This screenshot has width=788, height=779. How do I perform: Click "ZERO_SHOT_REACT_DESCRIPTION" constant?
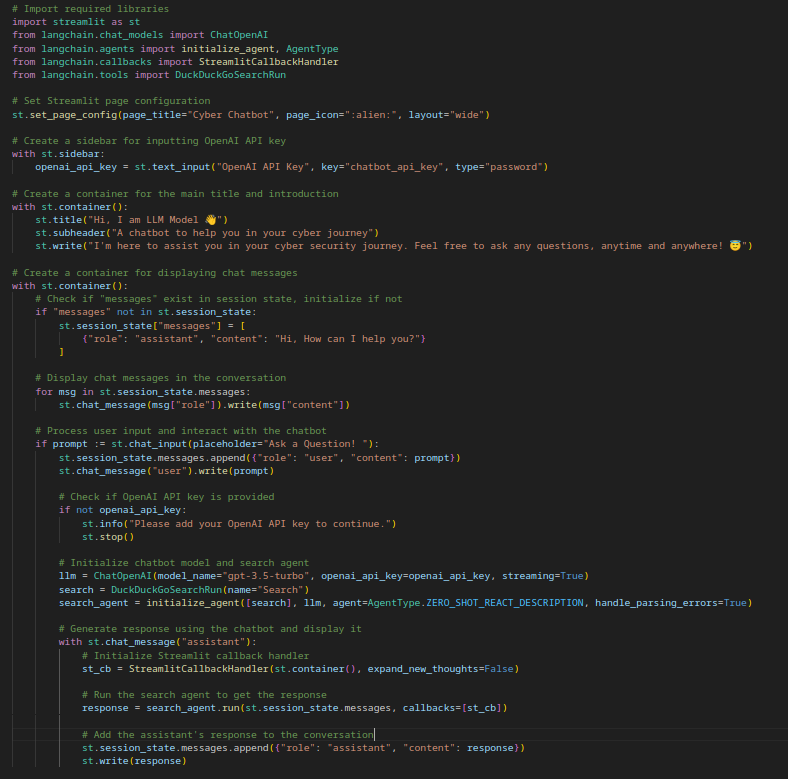pyautogui.click(x=505, y=603)
